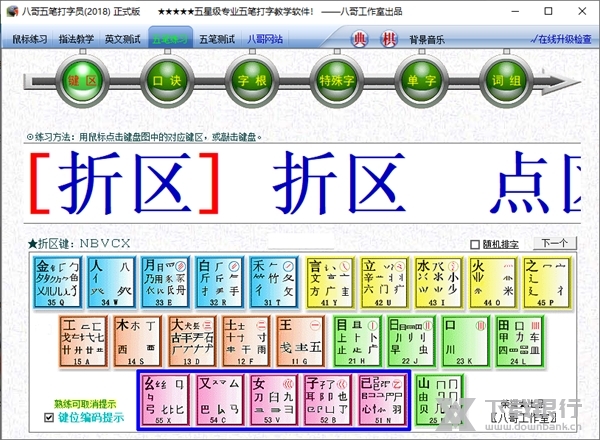This screenshot has height=440, width=600.
Task: Click the 键区 green round button
Action: (83, 81)
